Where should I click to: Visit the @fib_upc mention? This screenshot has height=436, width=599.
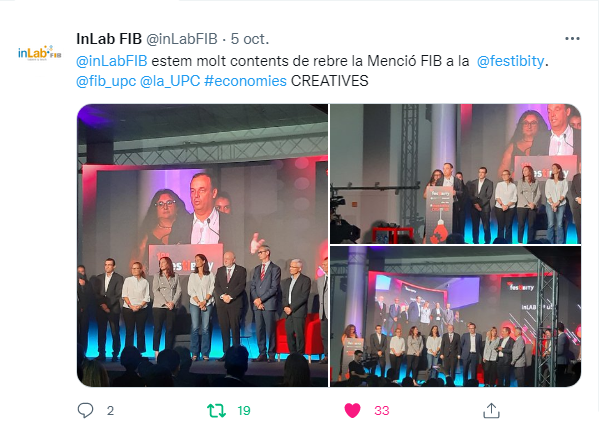(x=106, y=81)
